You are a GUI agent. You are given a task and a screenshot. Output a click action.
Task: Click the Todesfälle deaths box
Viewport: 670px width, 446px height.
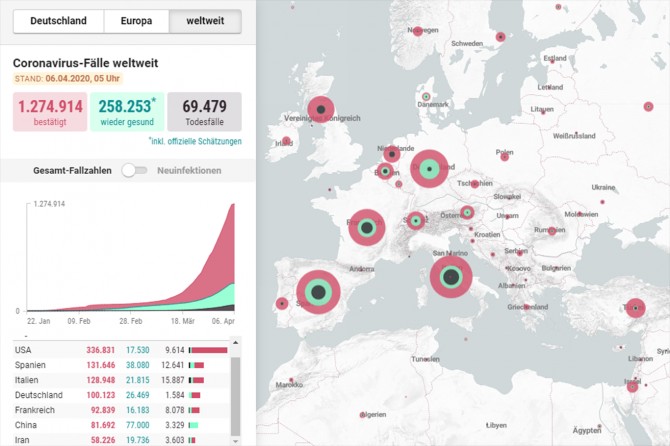204,111
